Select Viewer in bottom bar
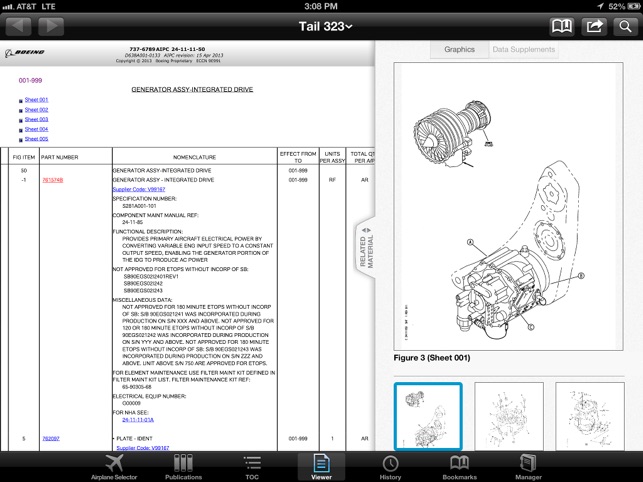 click(x=321, y=467)
